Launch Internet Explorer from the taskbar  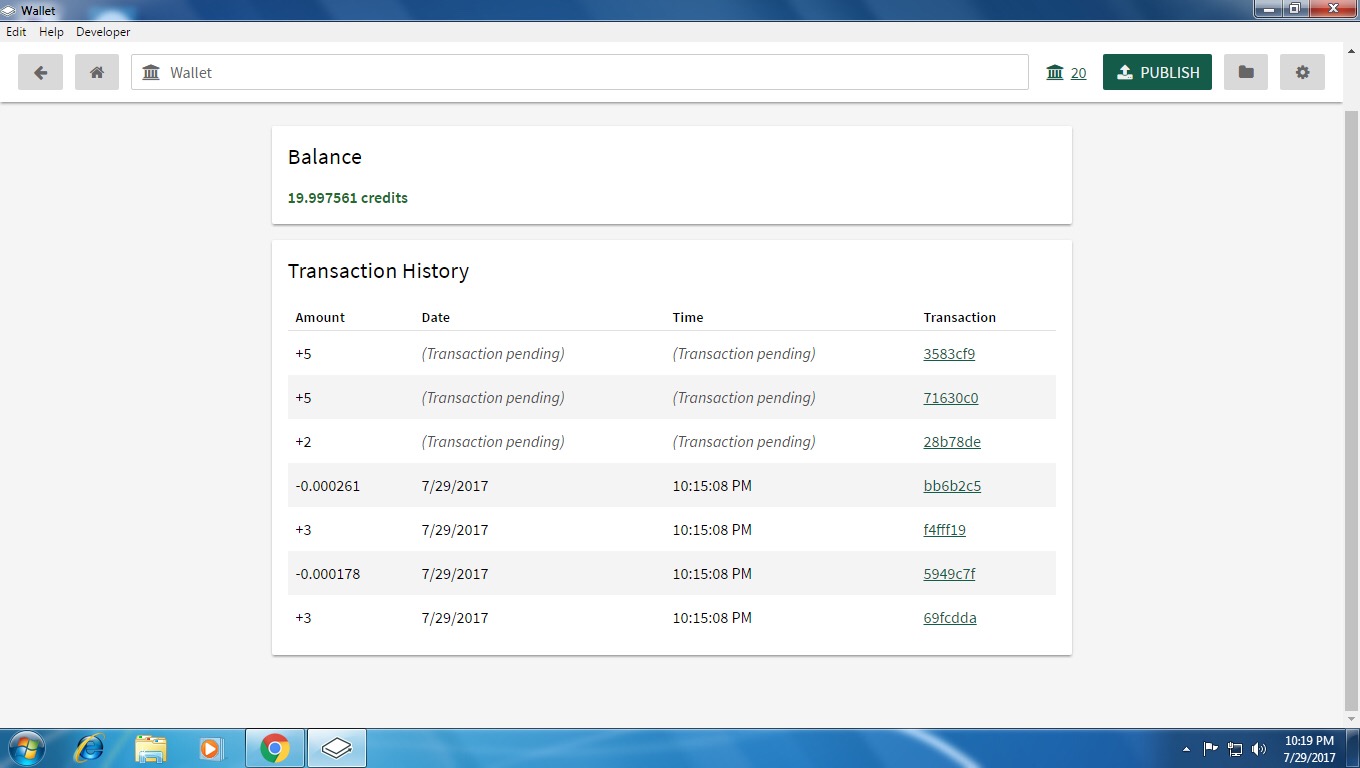[90, 748]
